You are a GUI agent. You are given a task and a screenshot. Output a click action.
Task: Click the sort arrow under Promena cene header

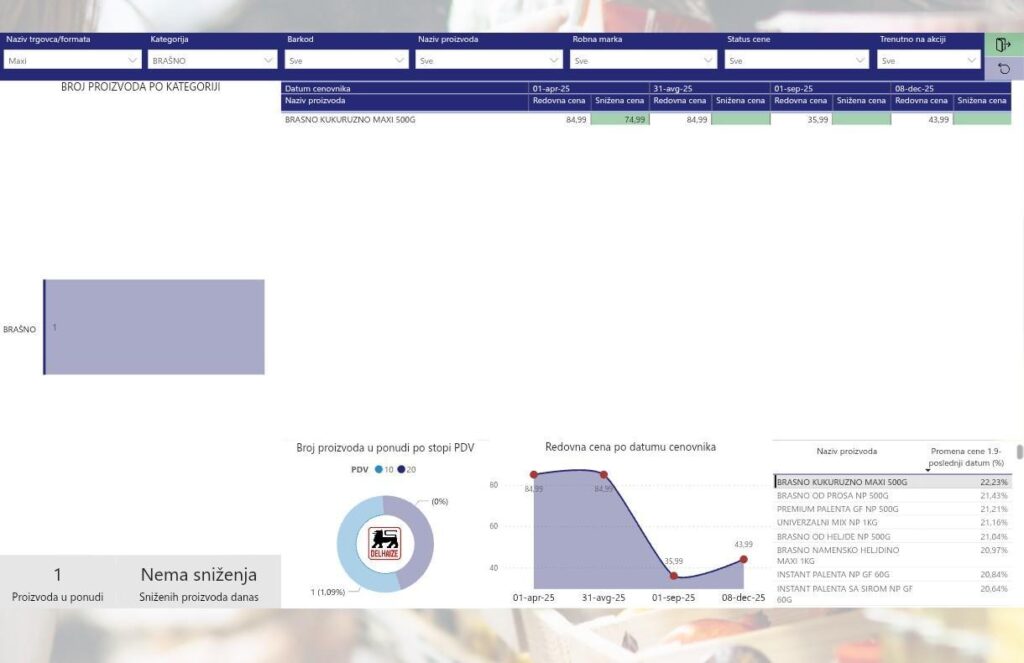tap(928, 470)
